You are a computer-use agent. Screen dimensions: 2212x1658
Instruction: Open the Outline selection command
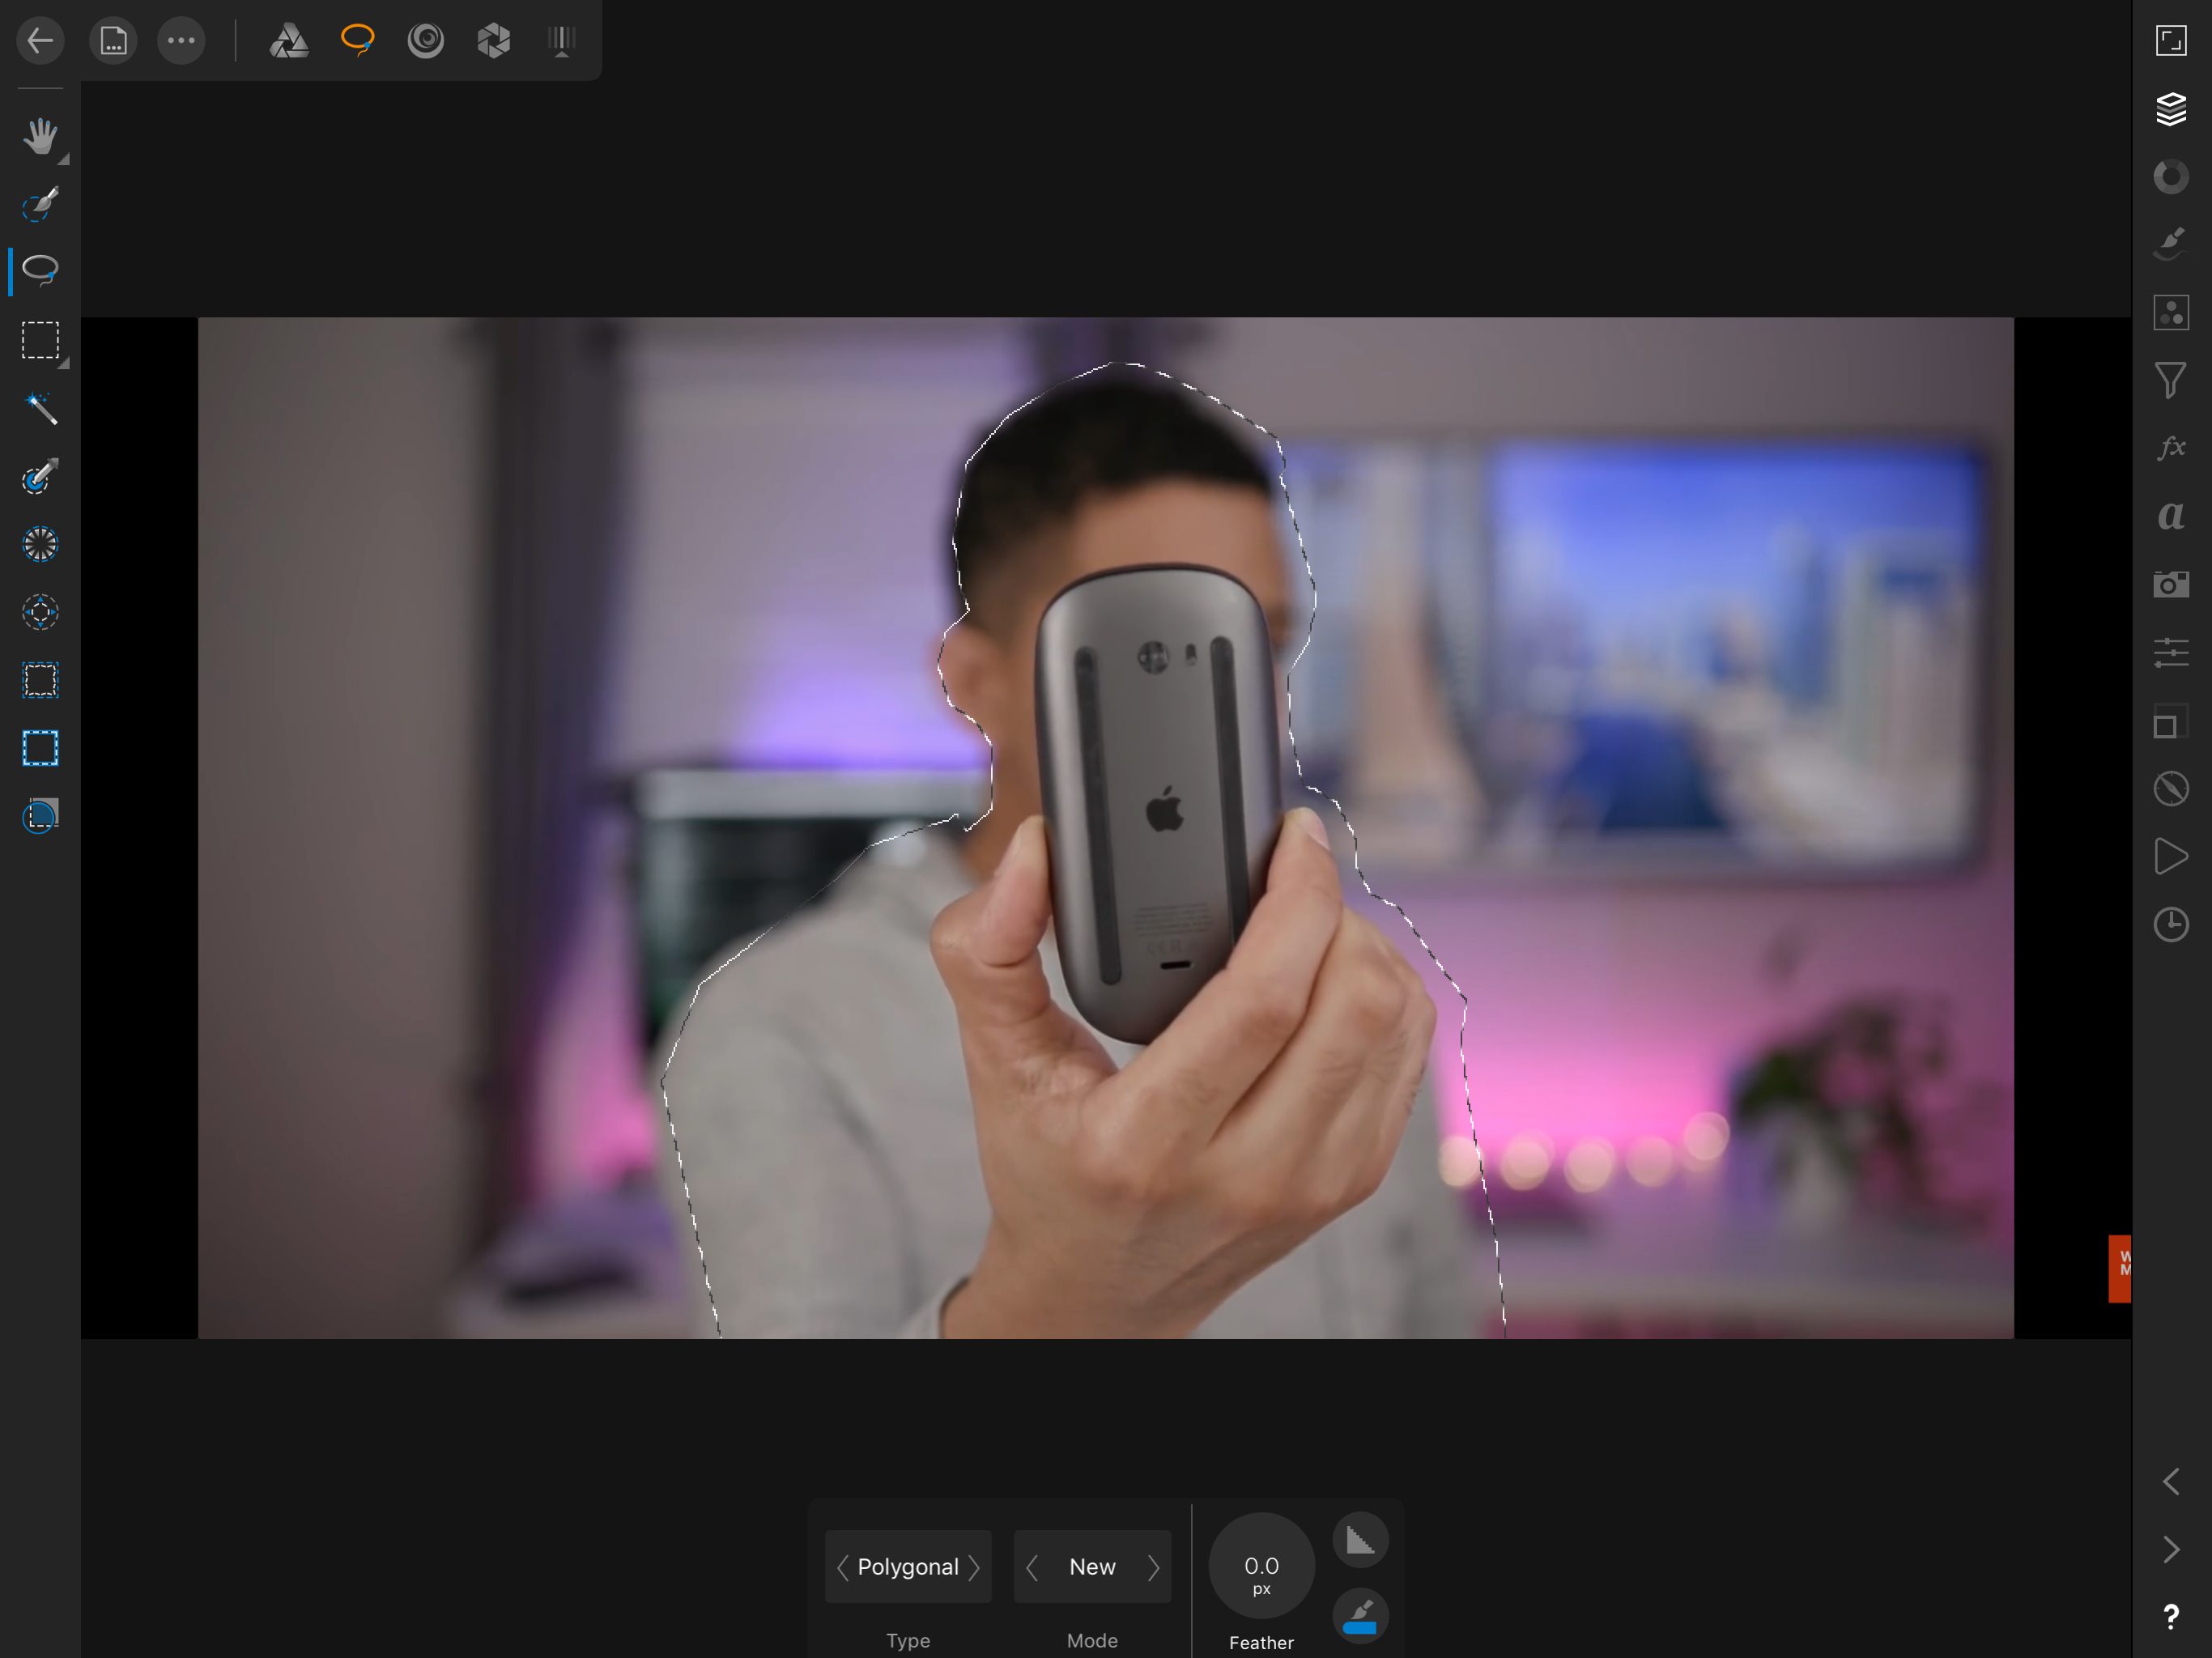pos(41,748)
